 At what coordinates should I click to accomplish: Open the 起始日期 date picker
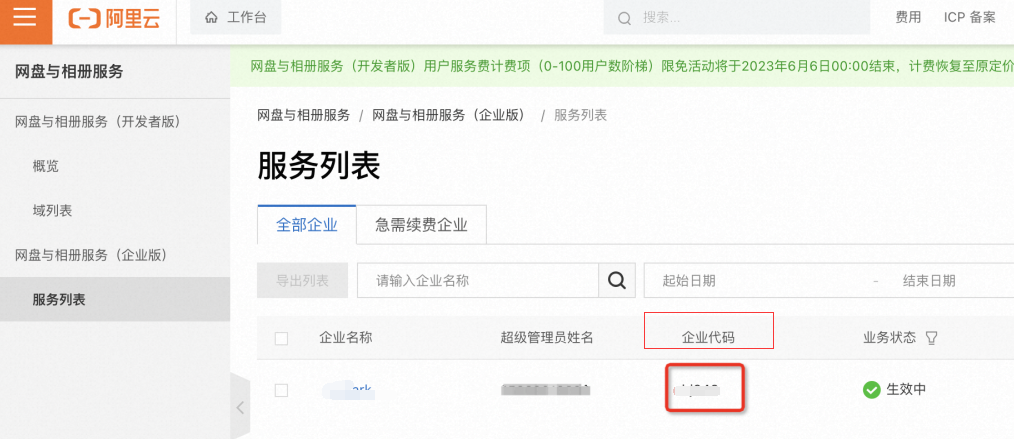689,281
